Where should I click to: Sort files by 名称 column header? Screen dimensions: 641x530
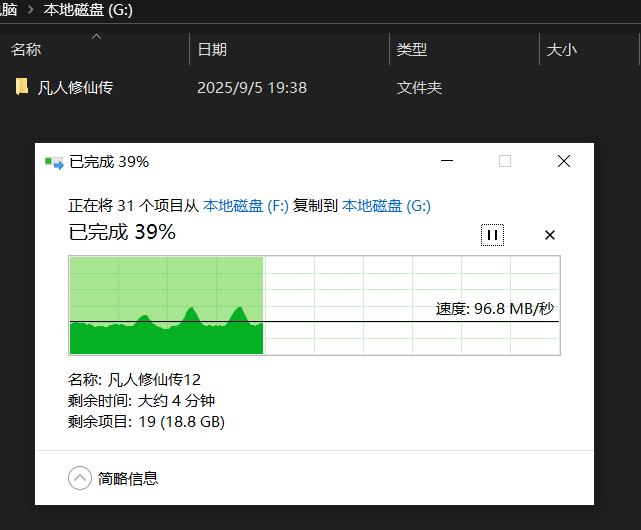point(26,49)
